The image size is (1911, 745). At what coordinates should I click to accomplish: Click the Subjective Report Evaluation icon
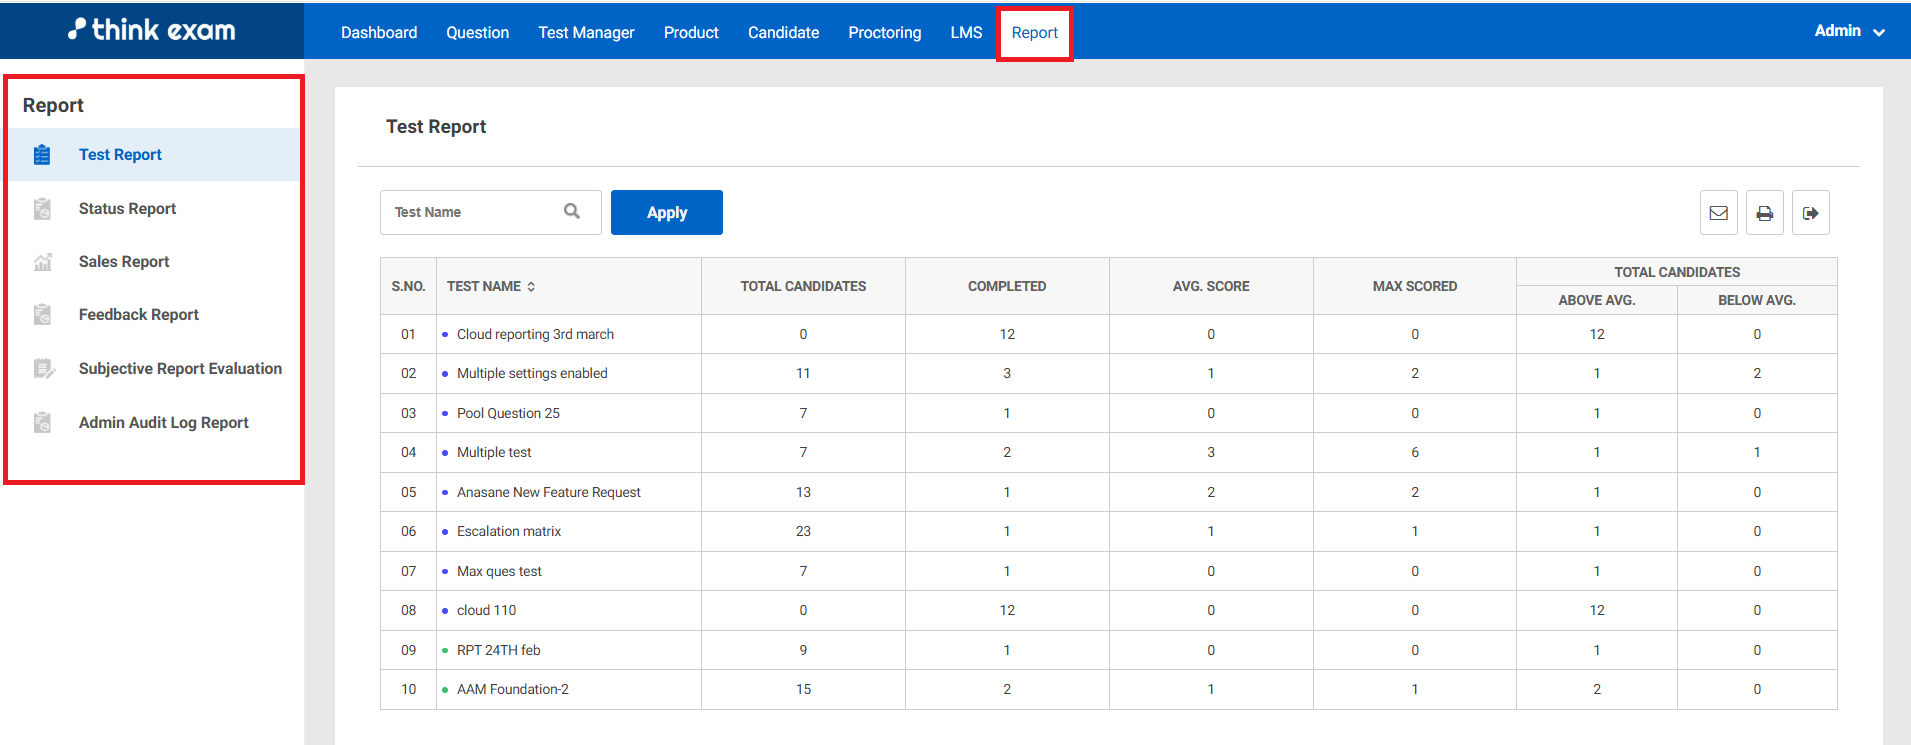(x=43, y=369)
